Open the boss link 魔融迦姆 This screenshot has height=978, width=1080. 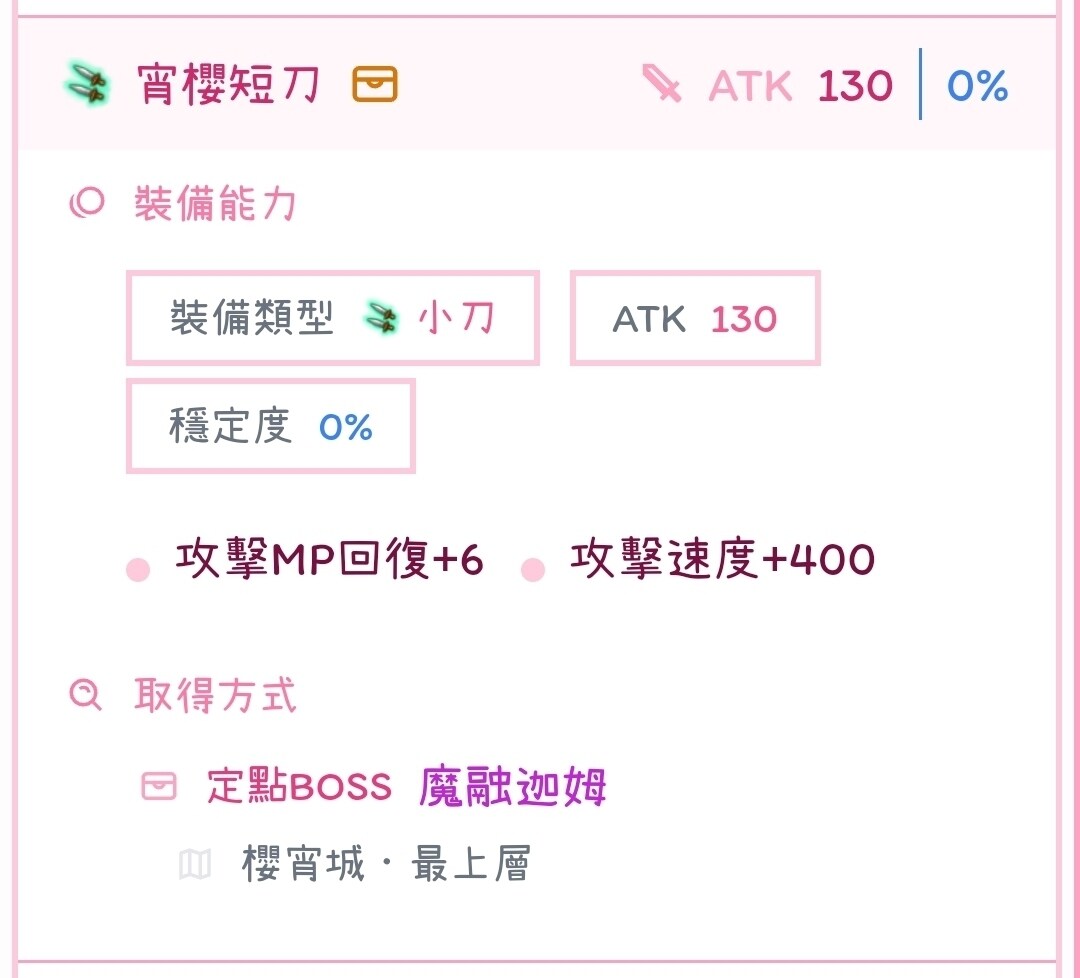(512, 786)
